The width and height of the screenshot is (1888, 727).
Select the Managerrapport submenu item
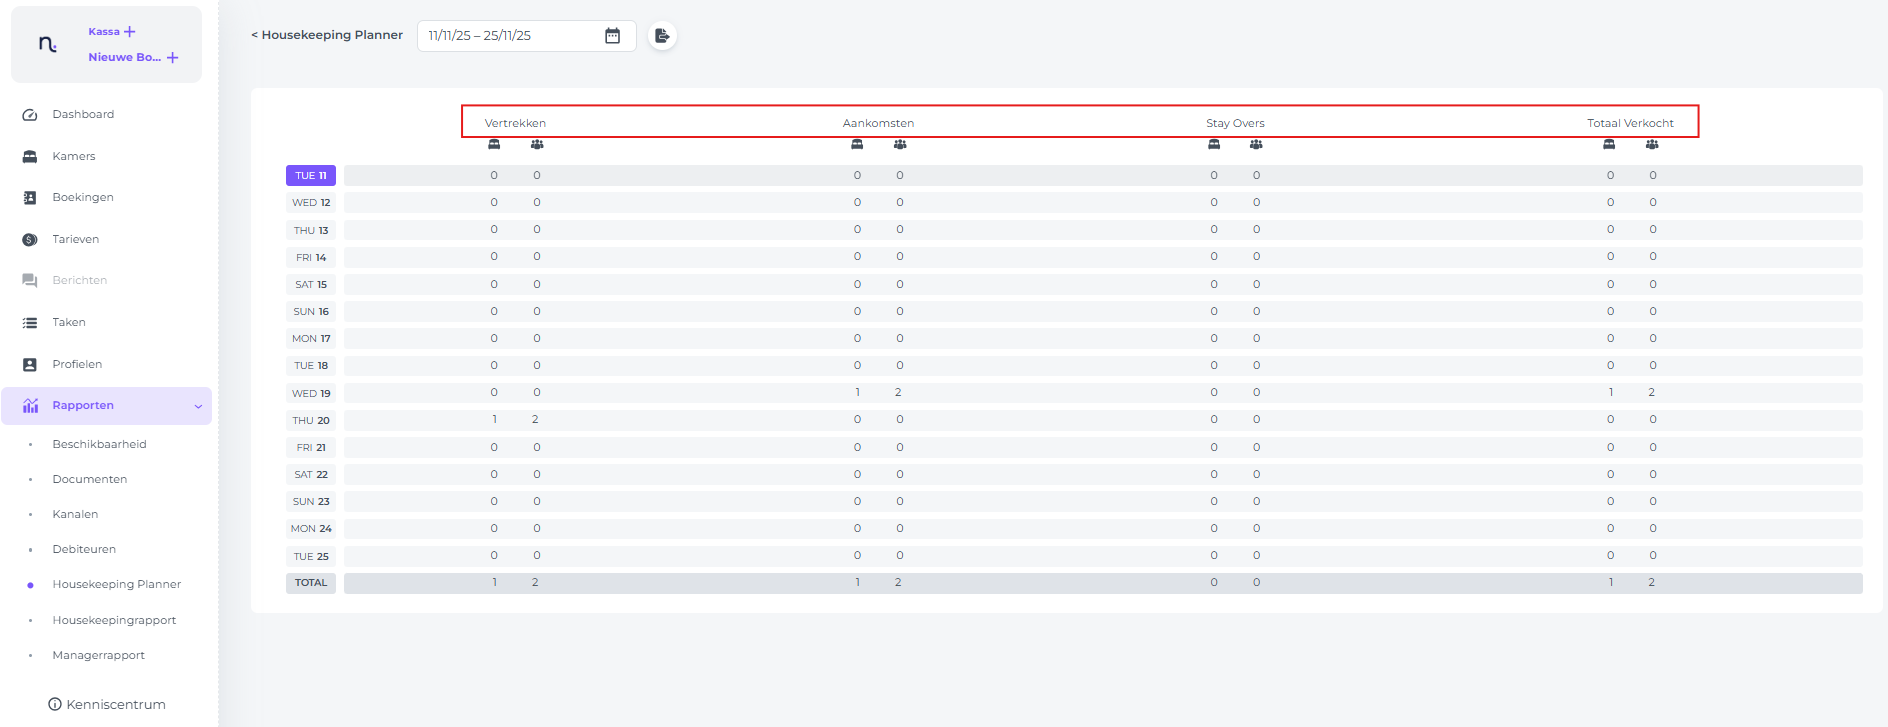point(98,655)
